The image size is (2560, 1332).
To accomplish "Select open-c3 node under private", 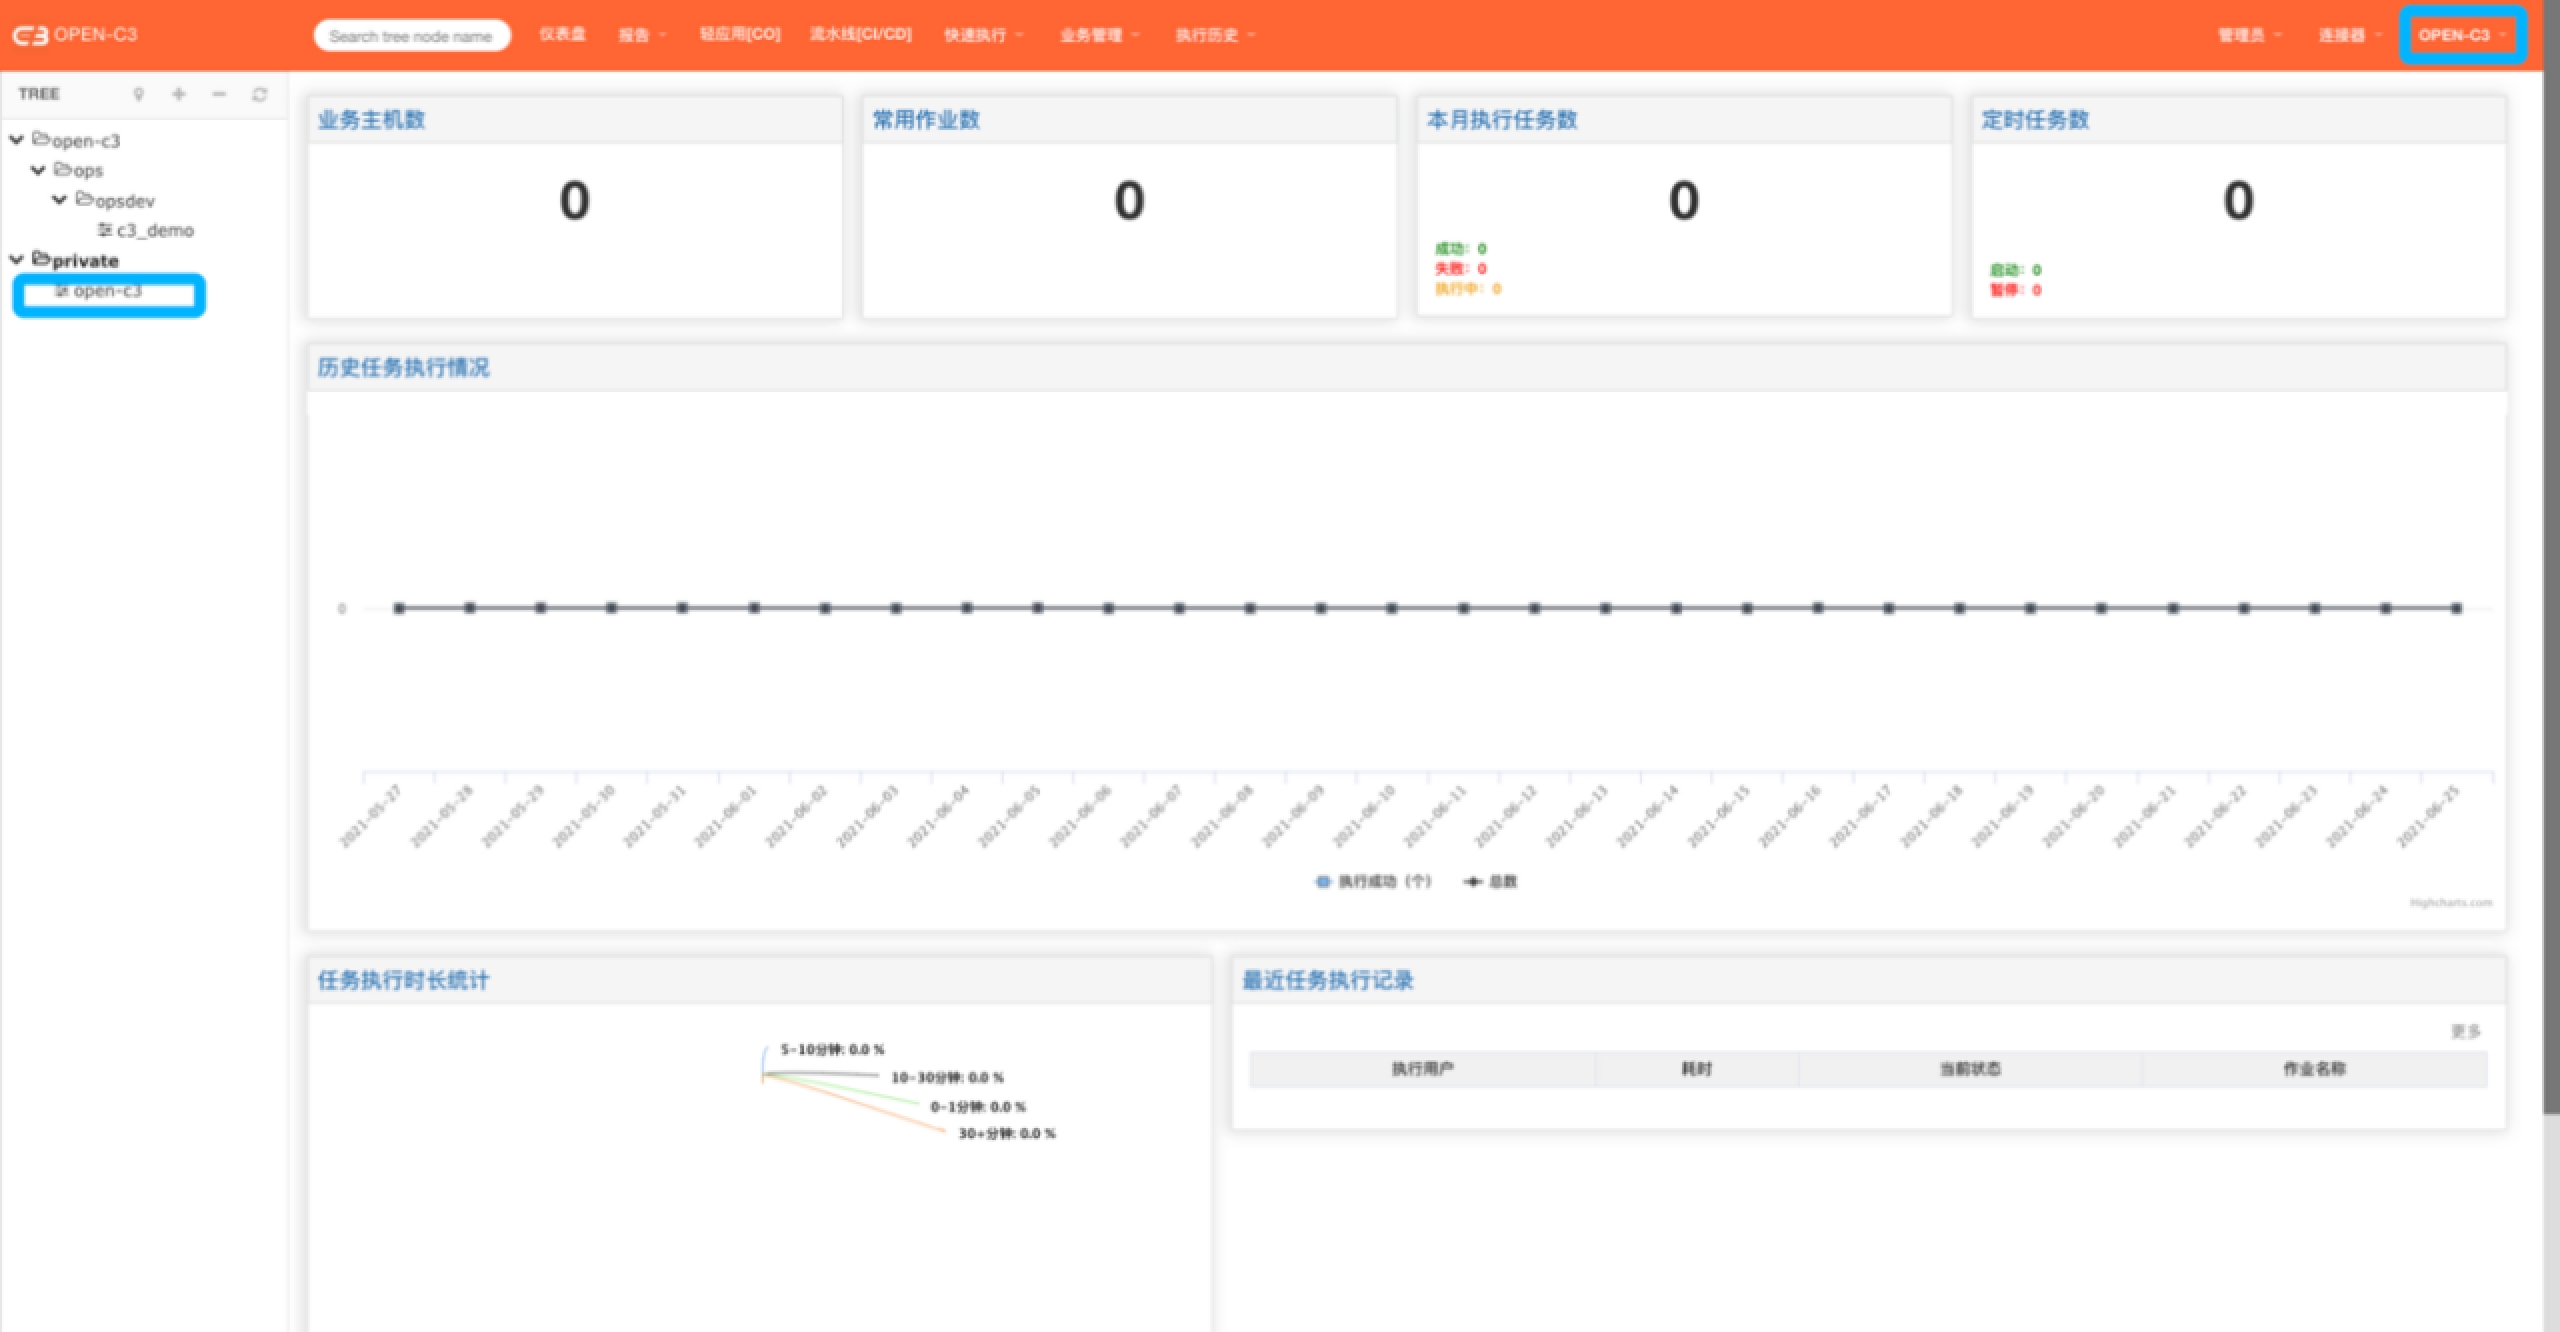I will pos(107,291).
